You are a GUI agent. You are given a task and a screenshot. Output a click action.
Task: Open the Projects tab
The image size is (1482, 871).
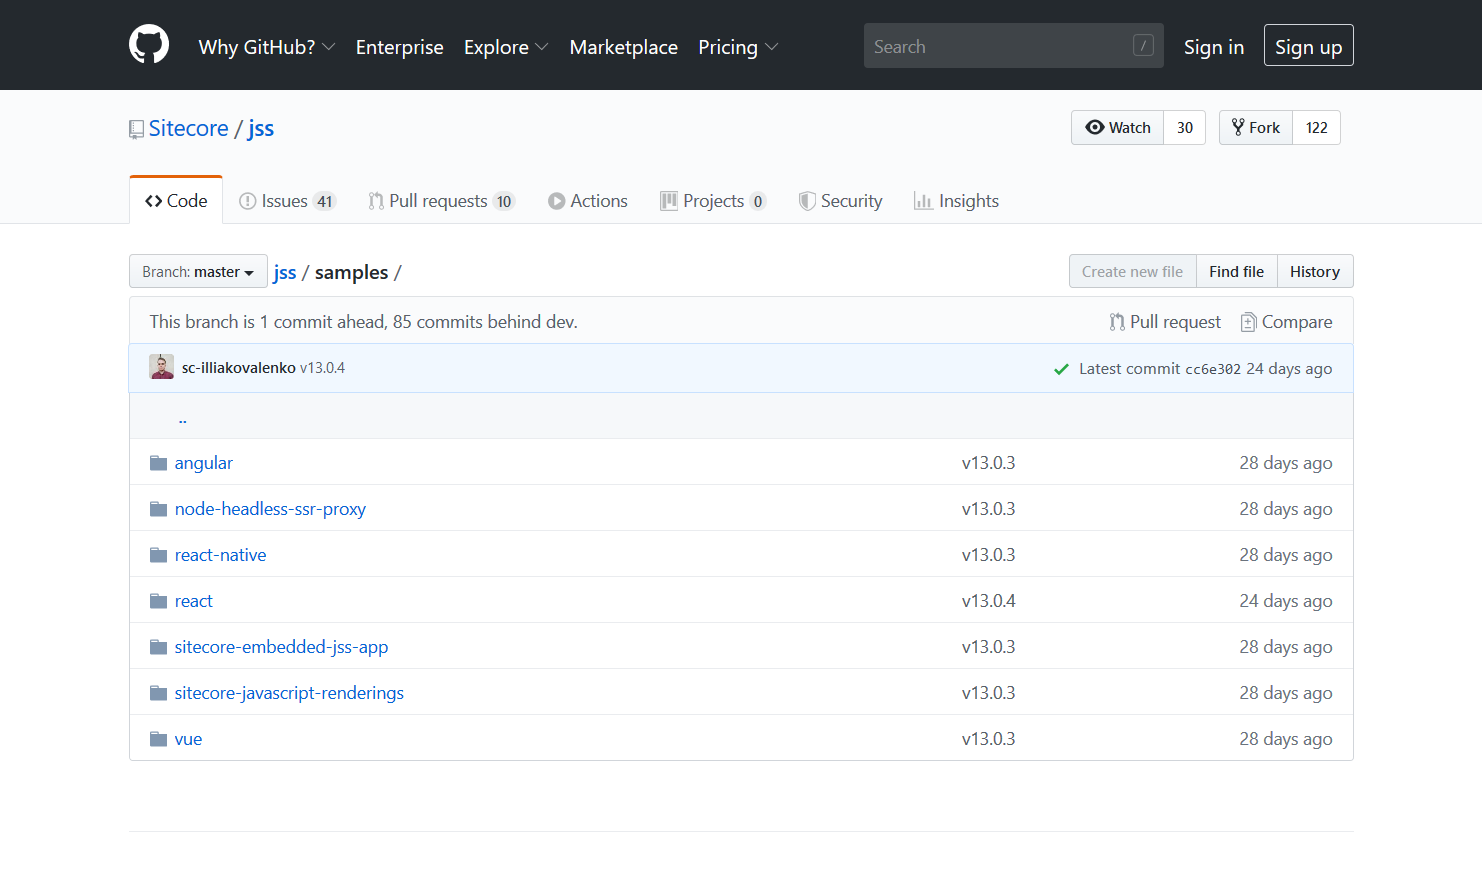tap(713, 201)
